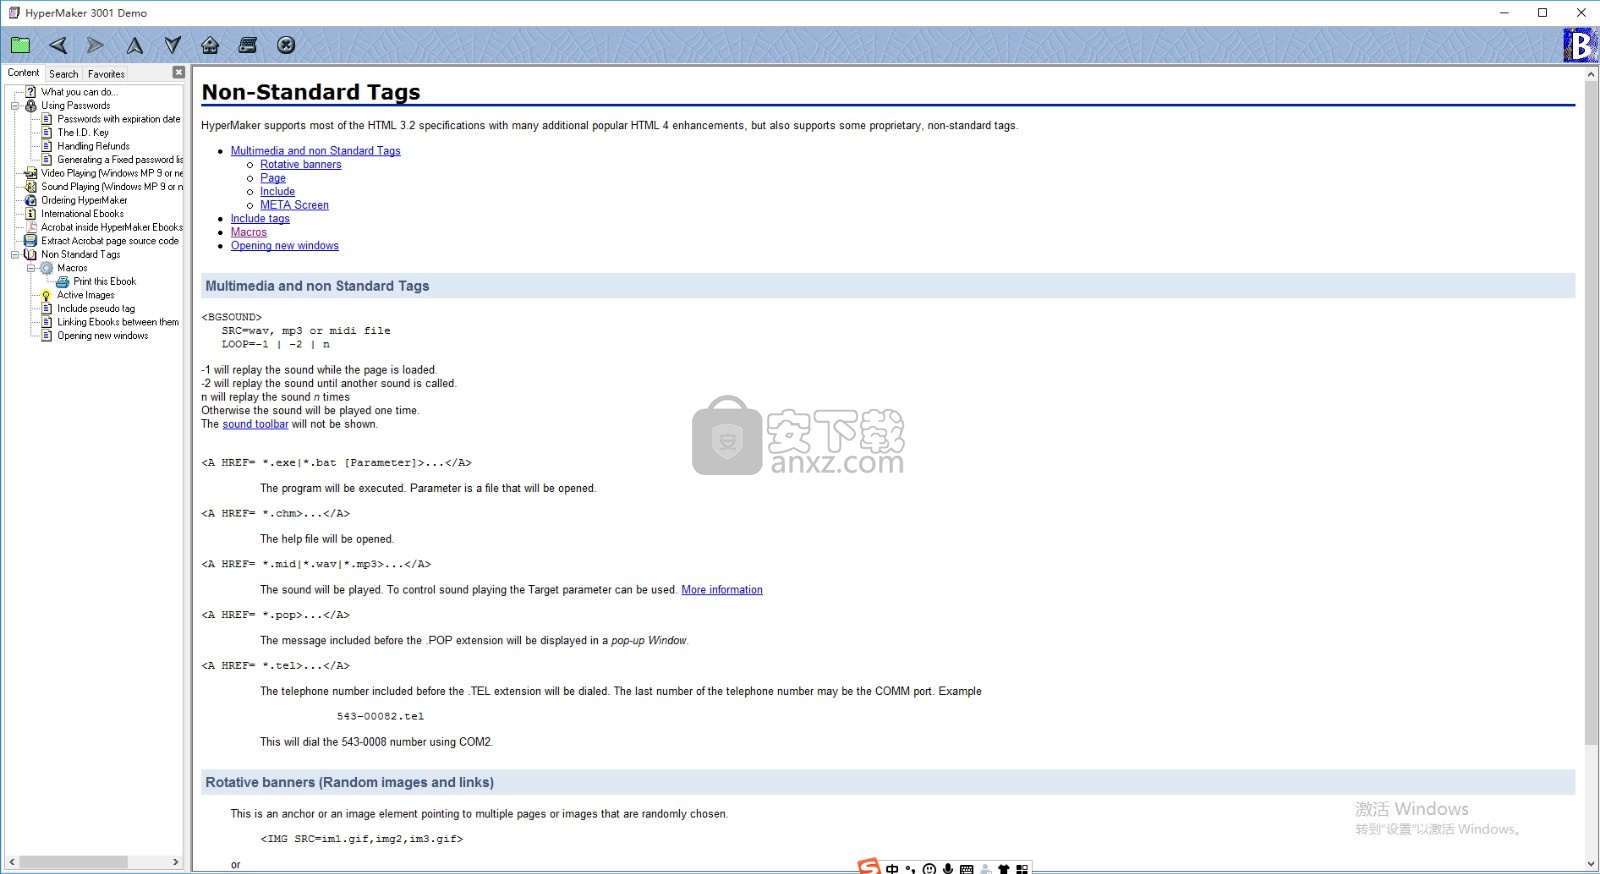Open the home page via house icon
The height and width of the screenshot is (874, 1600).
click(210, 45)
